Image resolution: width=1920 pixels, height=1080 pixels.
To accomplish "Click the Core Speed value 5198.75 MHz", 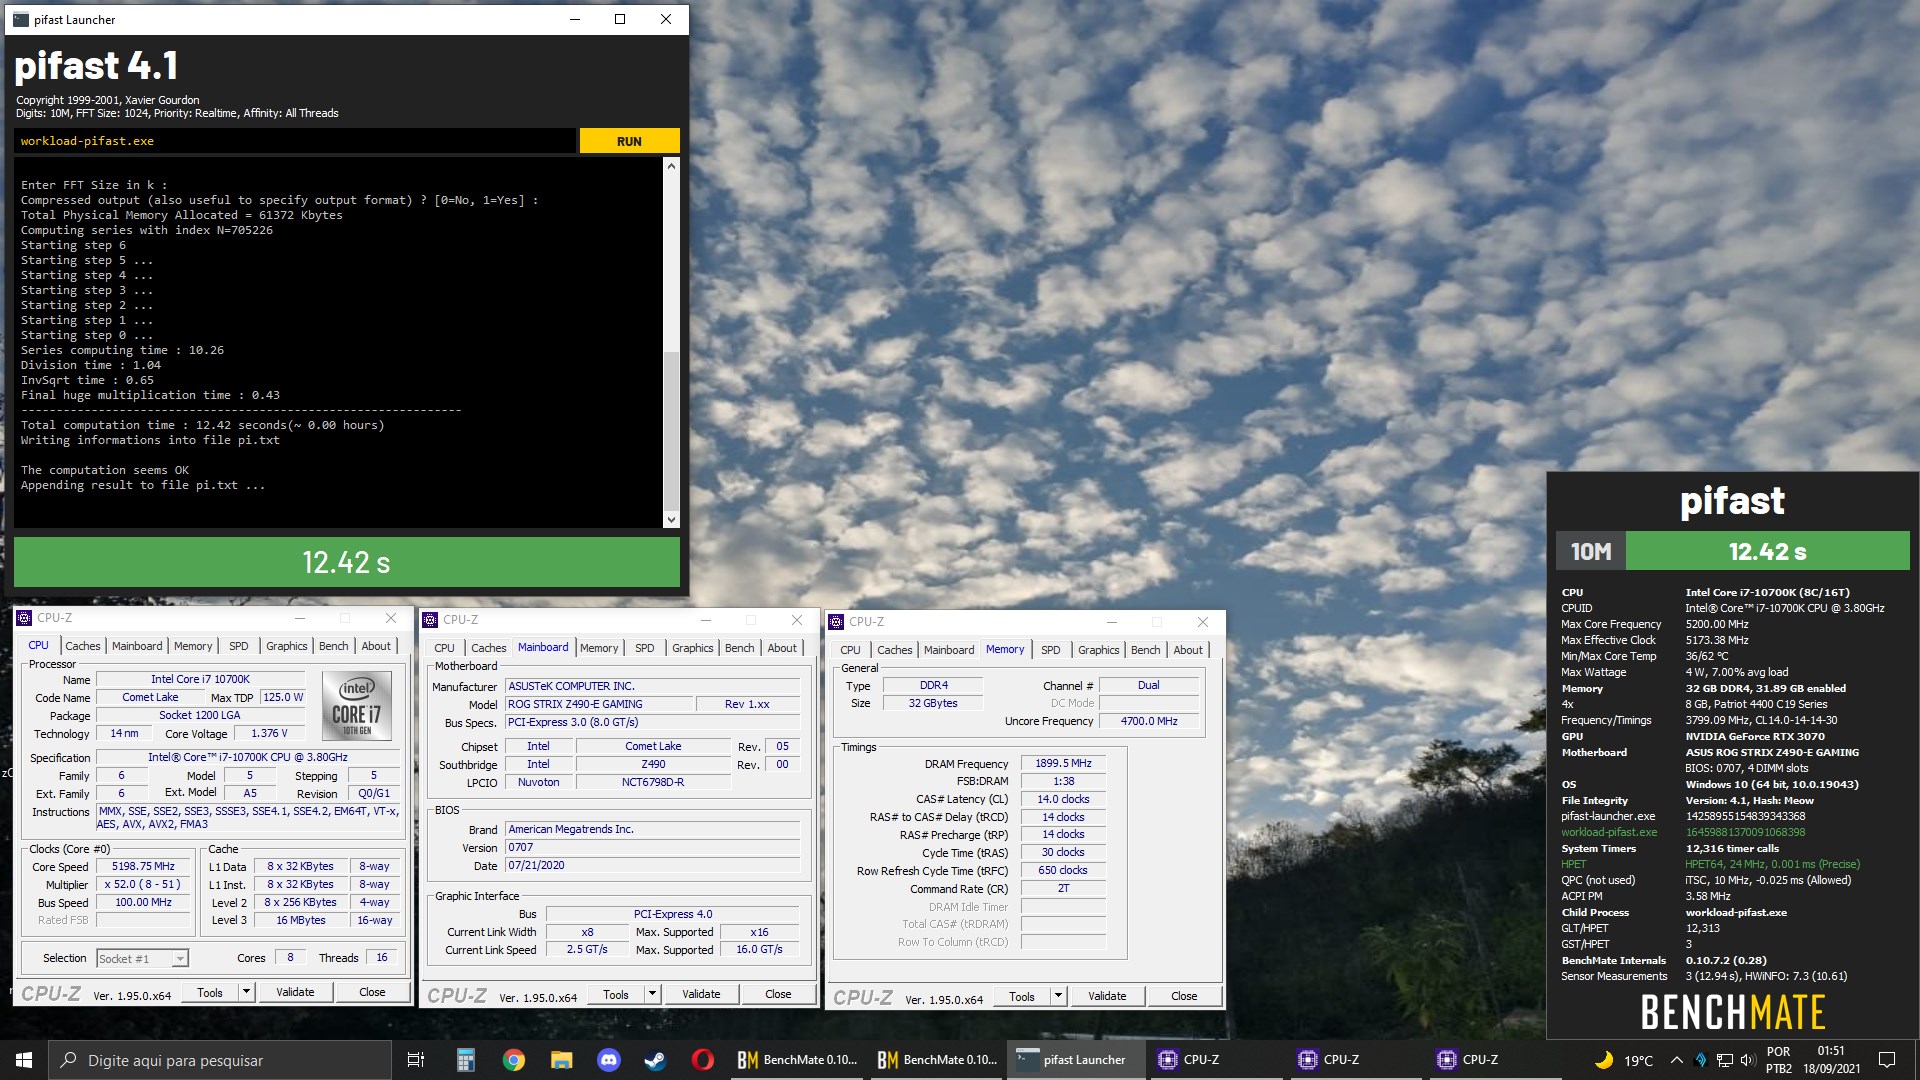I will (143, 867).
